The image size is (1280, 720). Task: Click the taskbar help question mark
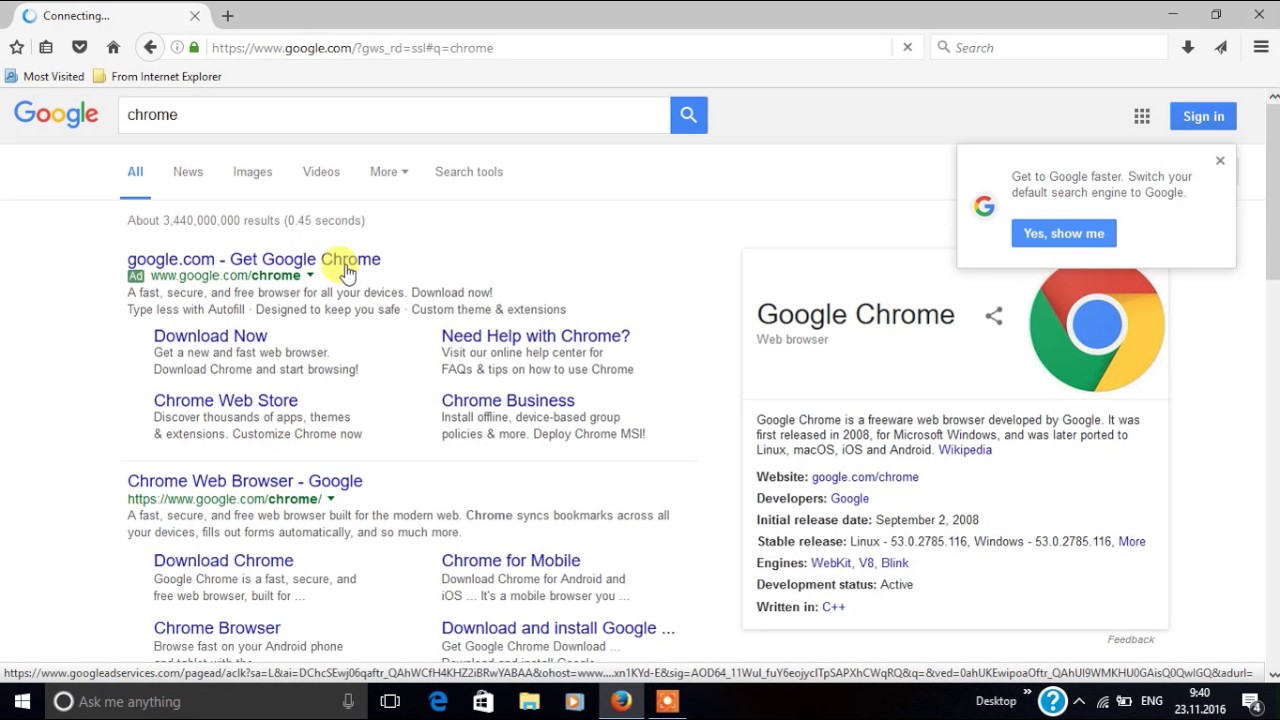pyautogui.click(x=1053, y=701)
